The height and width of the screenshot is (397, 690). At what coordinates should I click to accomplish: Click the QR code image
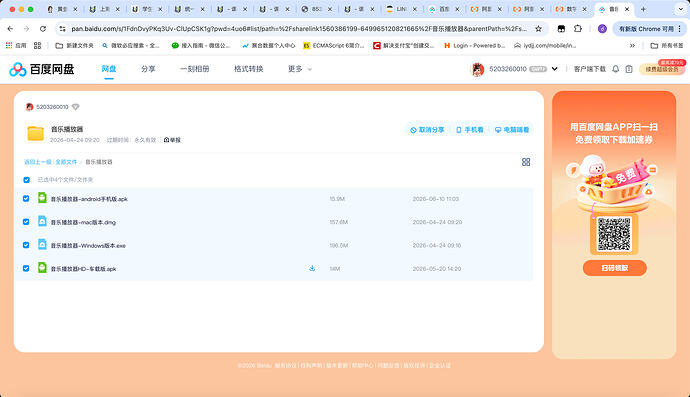[614, 234]
